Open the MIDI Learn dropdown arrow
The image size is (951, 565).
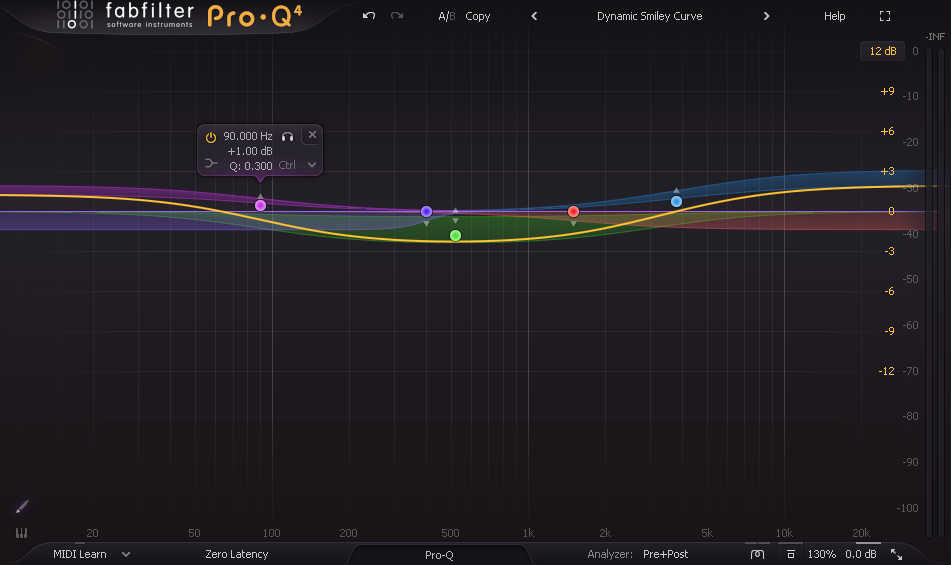126,554
